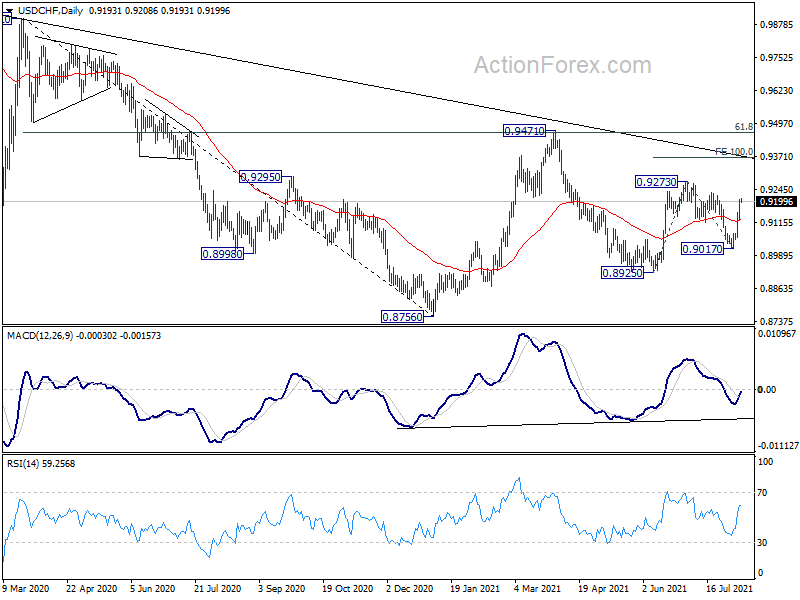Select the 0.92730 price label

tap(656, 182)
